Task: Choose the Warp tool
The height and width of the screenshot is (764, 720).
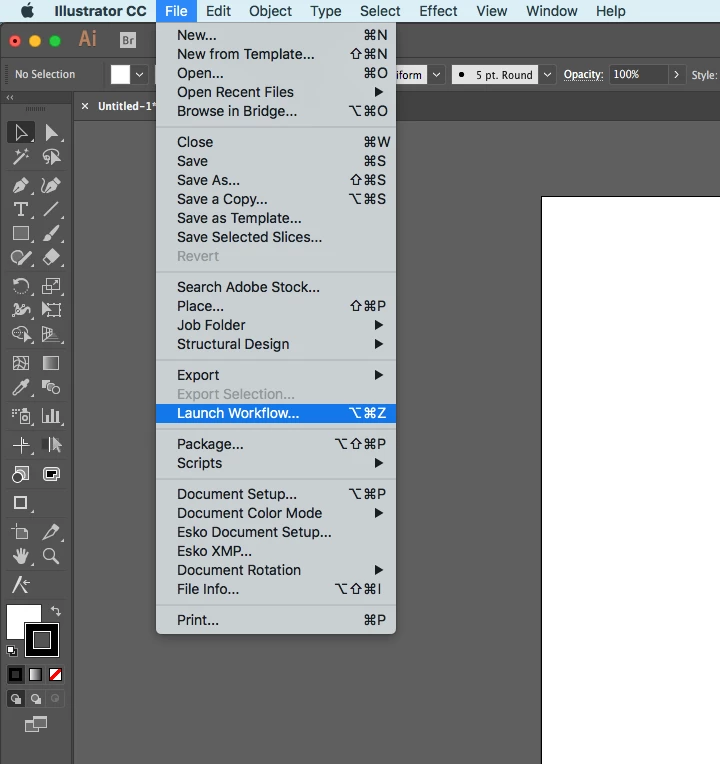Action: pyautogui.click(x=21, y=310)
